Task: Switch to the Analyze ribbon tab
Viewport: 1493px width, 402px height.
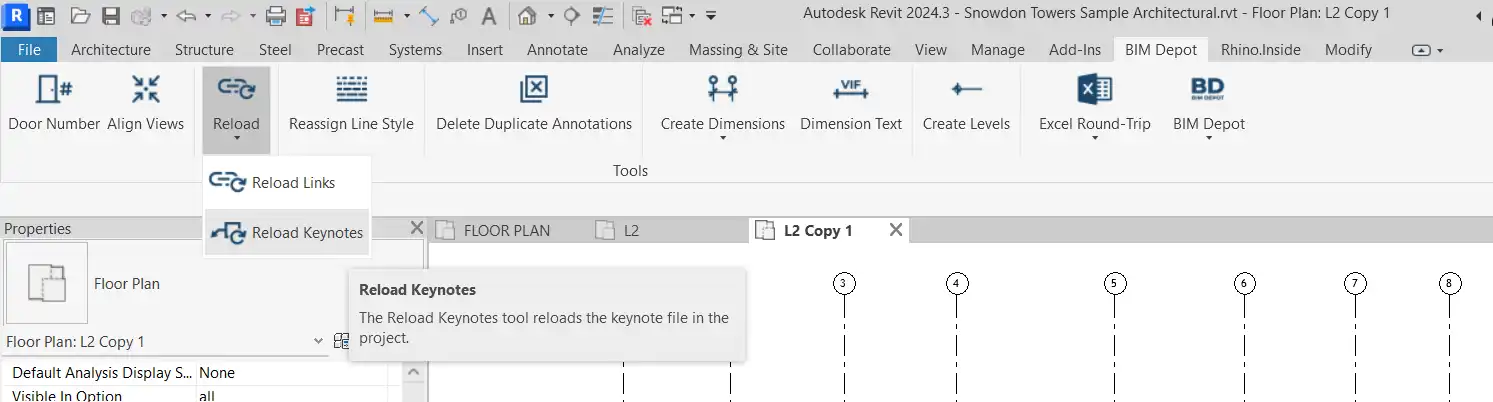Action: point(639,49)
